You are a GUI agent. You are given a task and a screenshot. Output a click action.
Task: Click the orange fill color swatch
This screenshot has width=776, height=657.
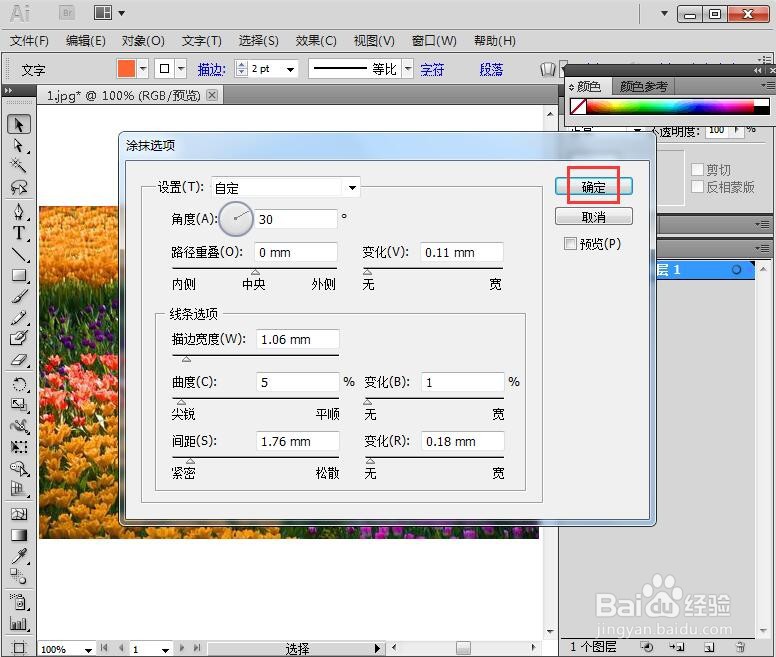126,69
